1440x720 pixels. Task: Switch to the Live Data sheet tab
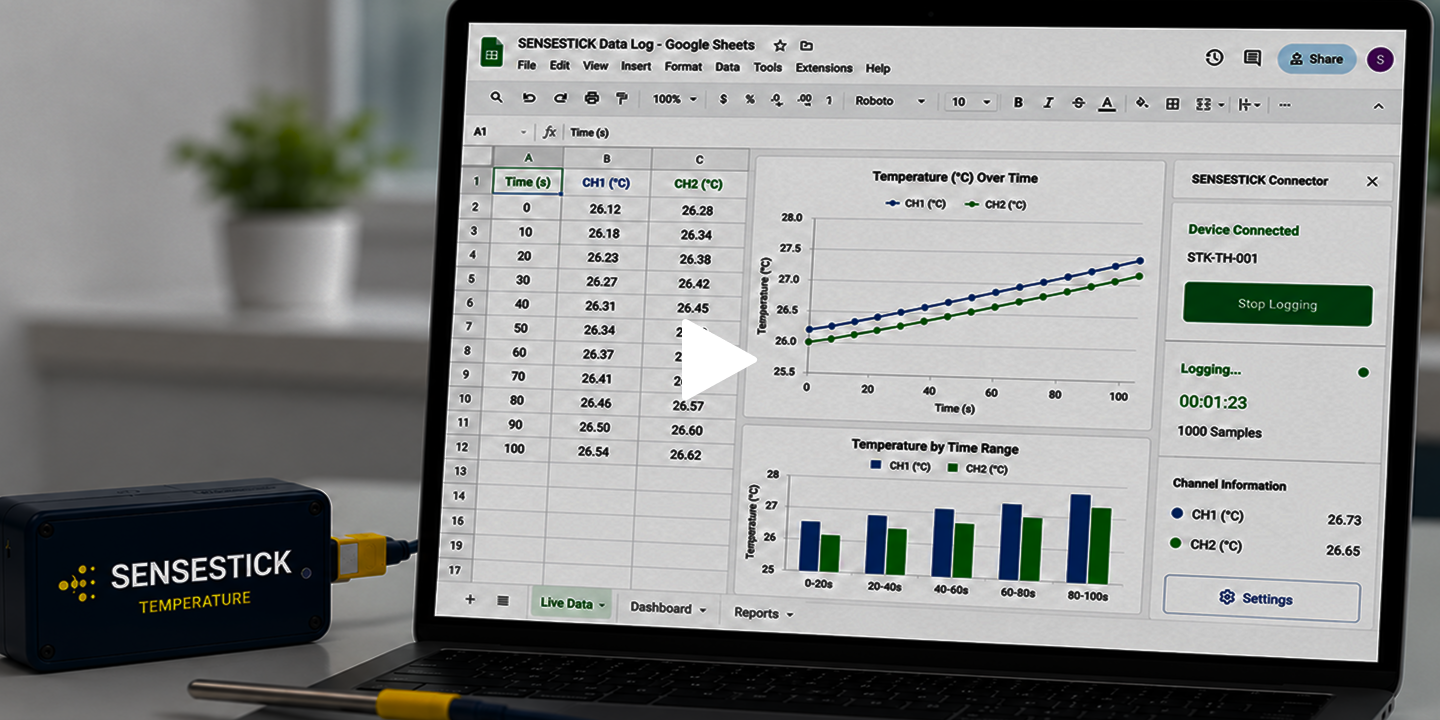click(573, 602)
